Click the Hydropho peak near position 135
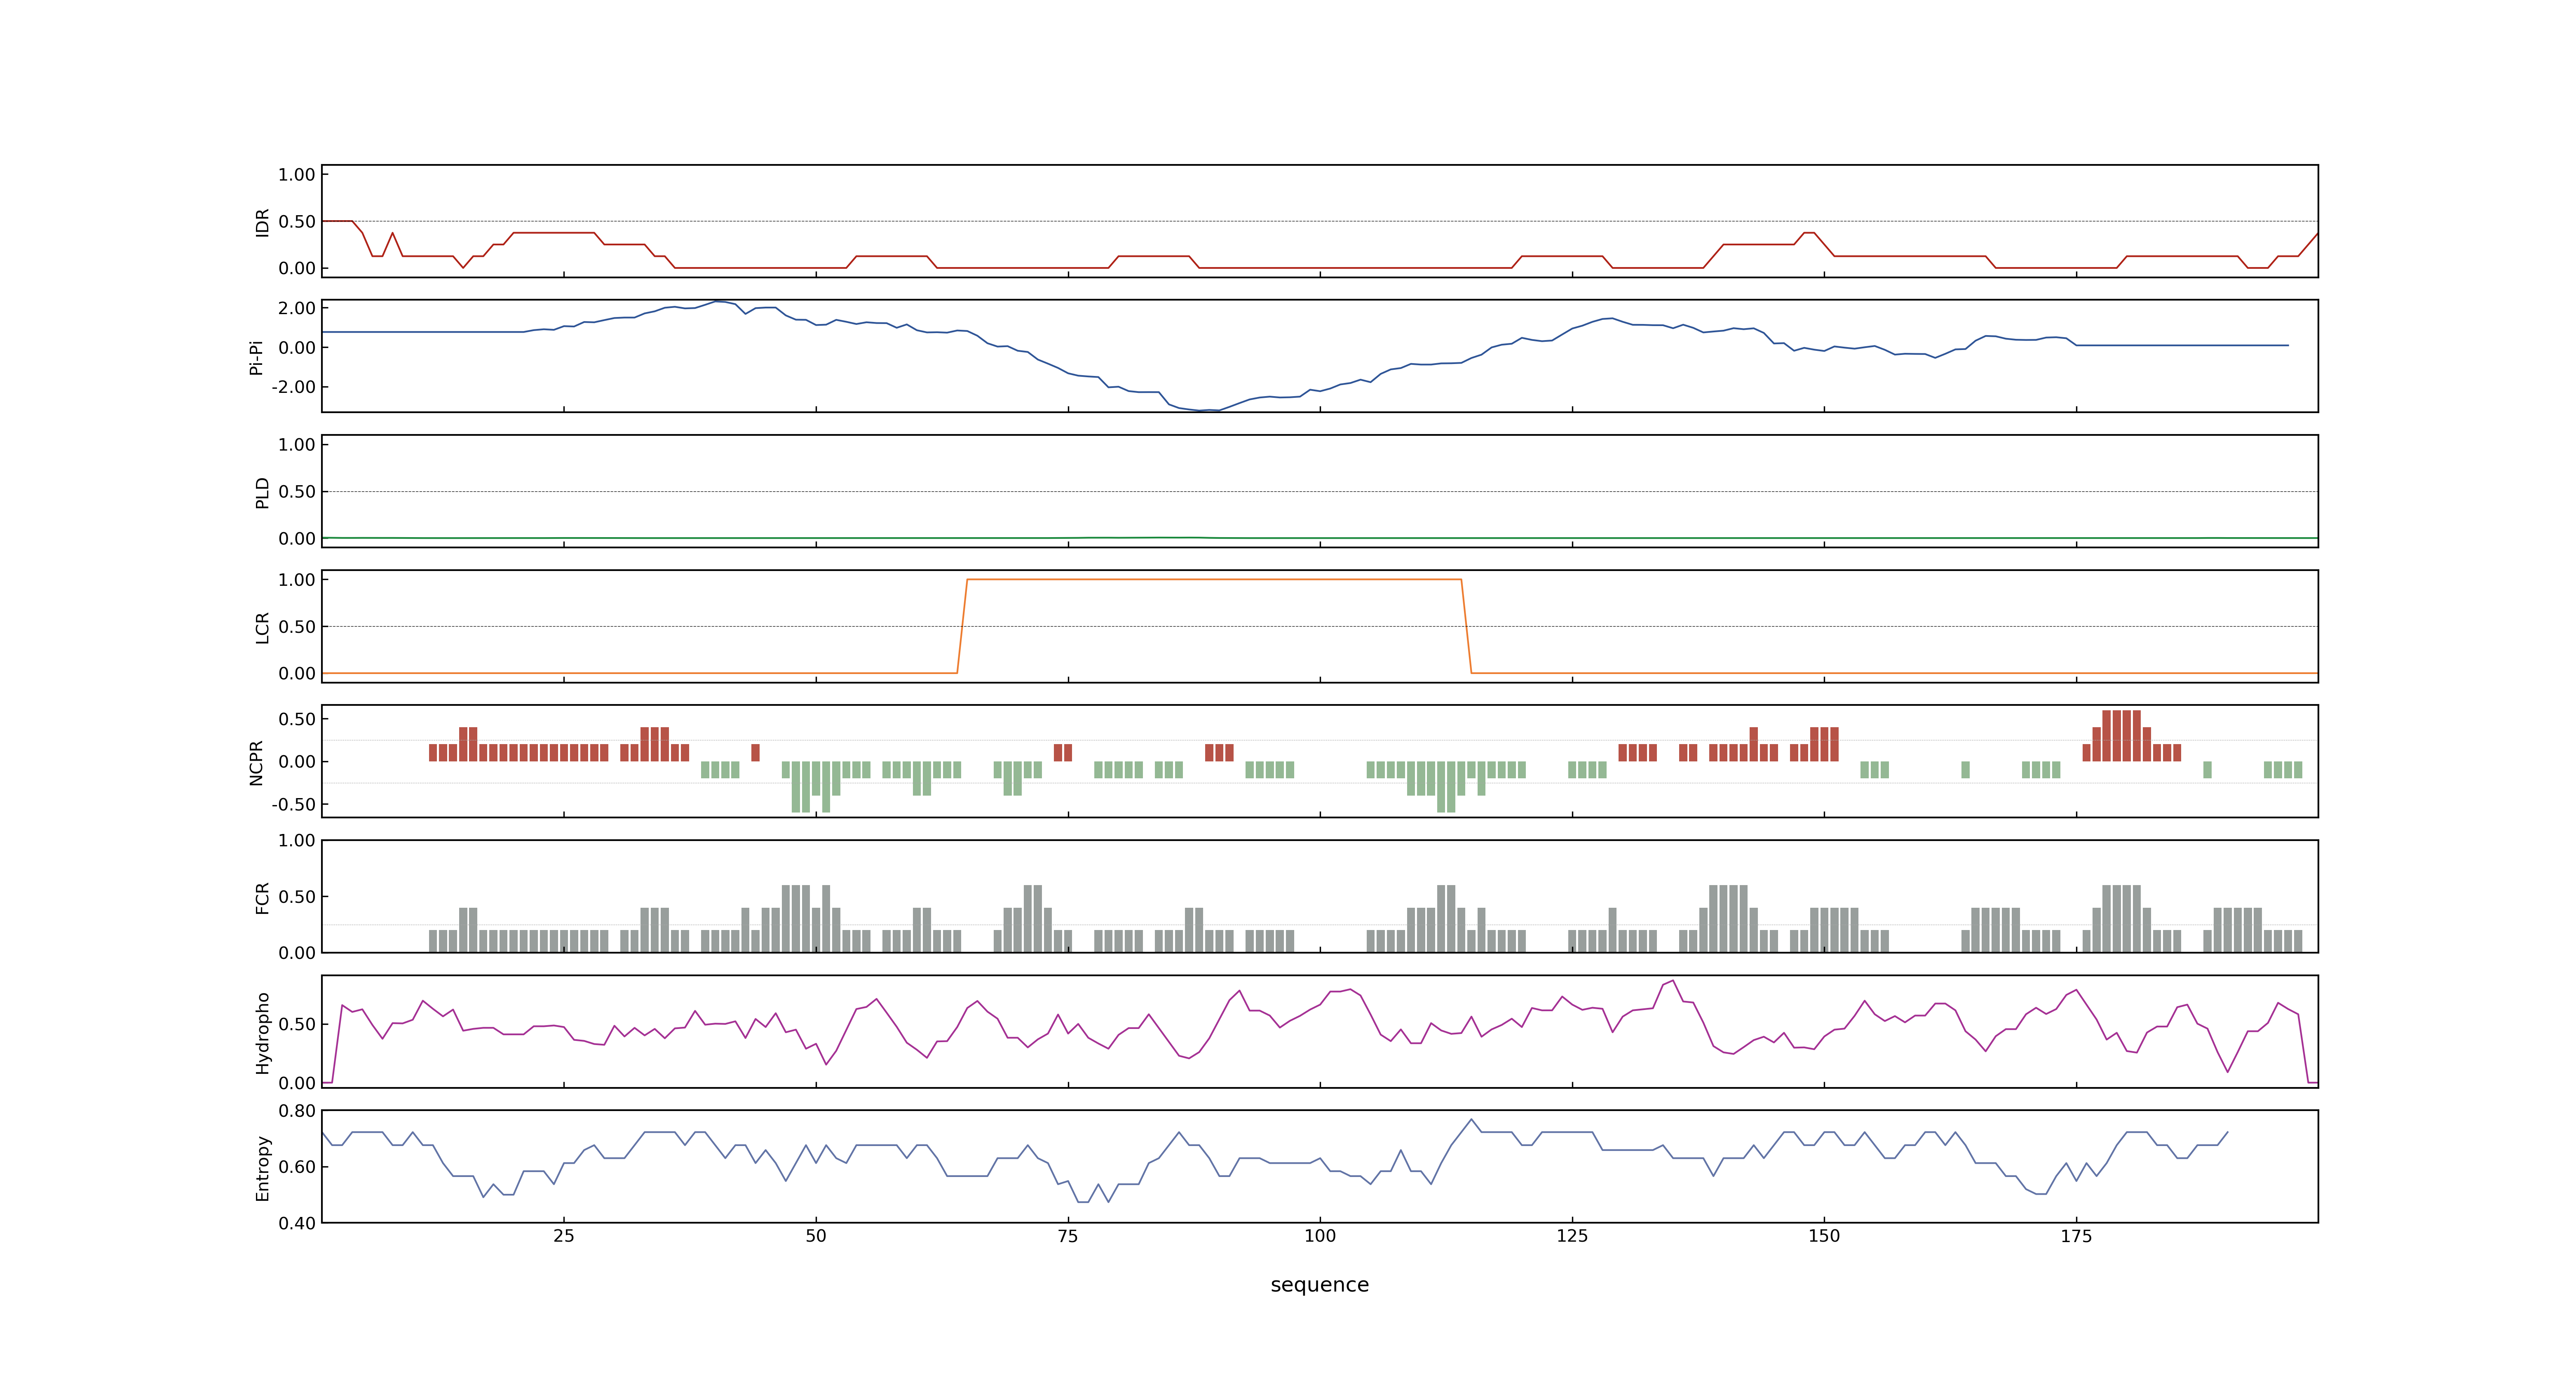The height and width of the screenshot is (1374, 2576). pyautogui.click(x=1672, y=981)
